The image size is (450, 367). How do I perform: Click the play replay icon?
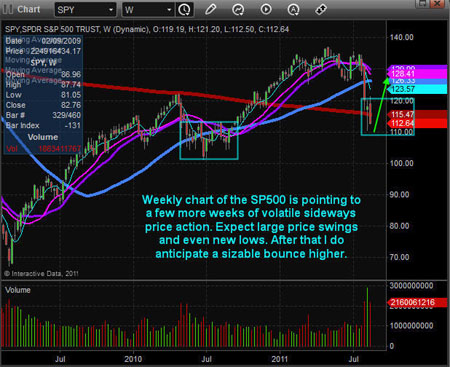(x=266, y=9)
